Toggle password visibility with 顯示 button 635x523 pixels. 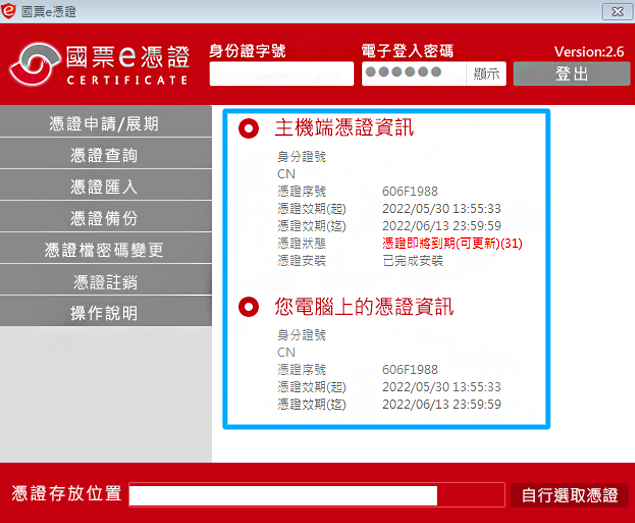(487, 74)
